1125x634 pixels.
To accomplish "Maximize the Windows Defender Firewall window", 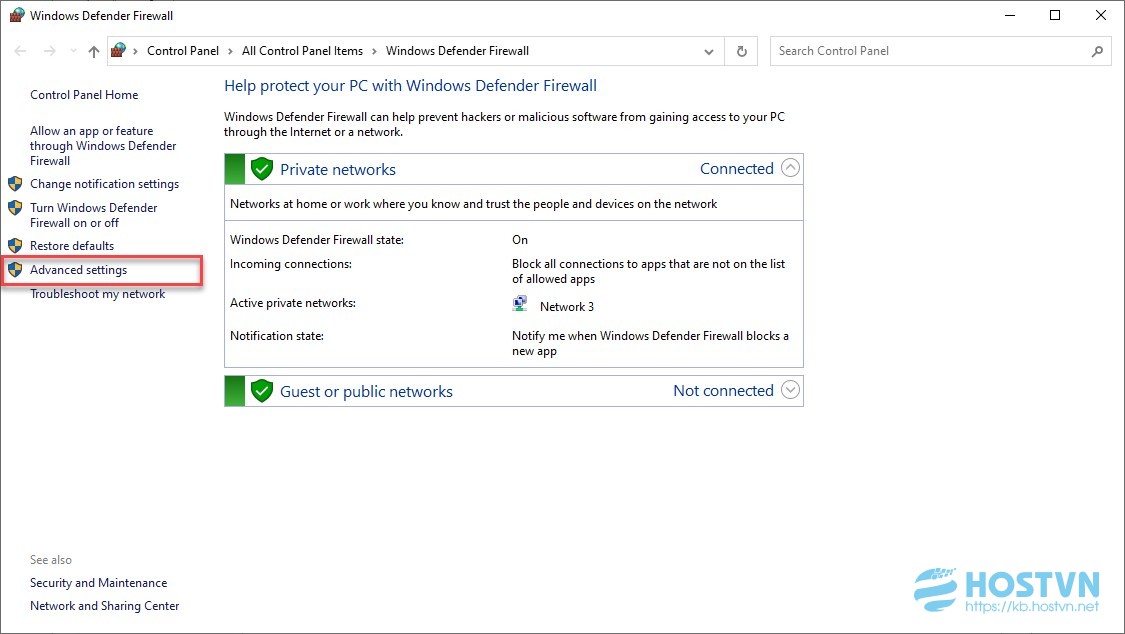I will pos(1055,15).
